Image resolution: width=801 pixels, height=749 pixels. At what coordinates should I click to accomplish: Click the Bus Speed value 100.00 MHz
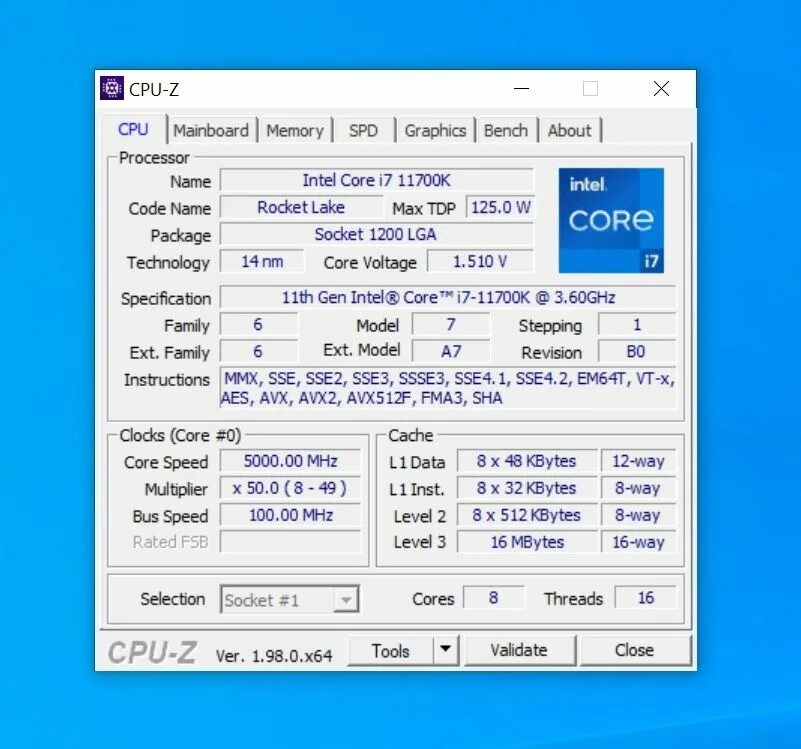(290, 515)
